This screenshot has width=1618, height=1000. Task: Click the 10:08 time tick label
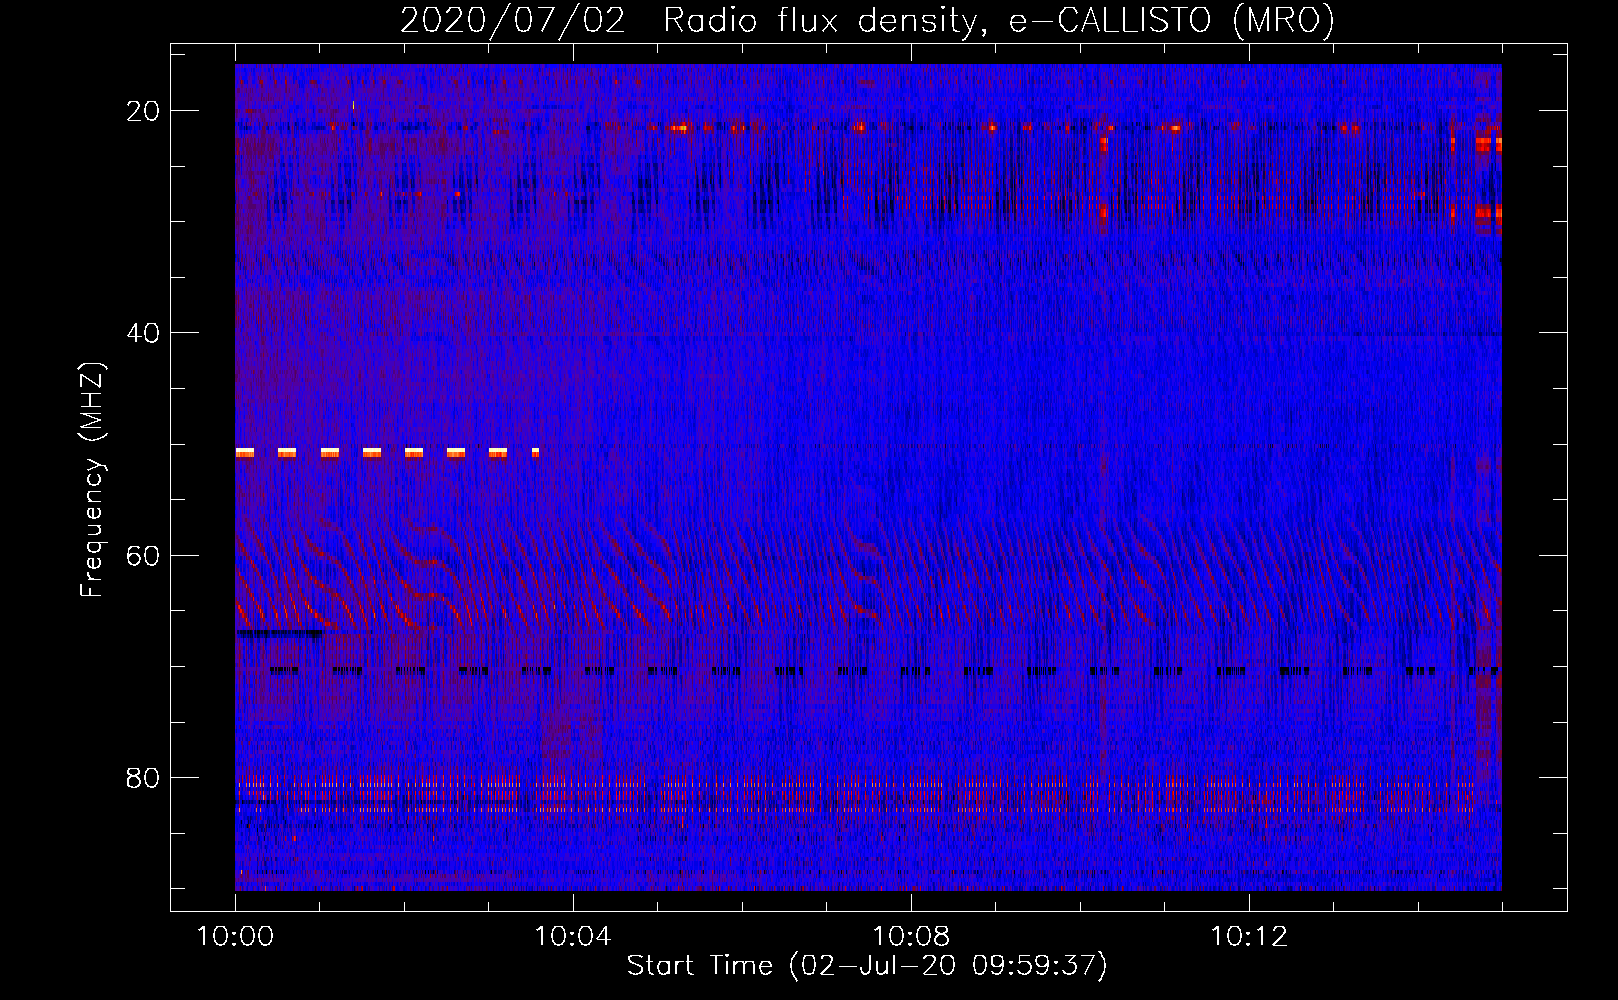(x=911, y=937)
